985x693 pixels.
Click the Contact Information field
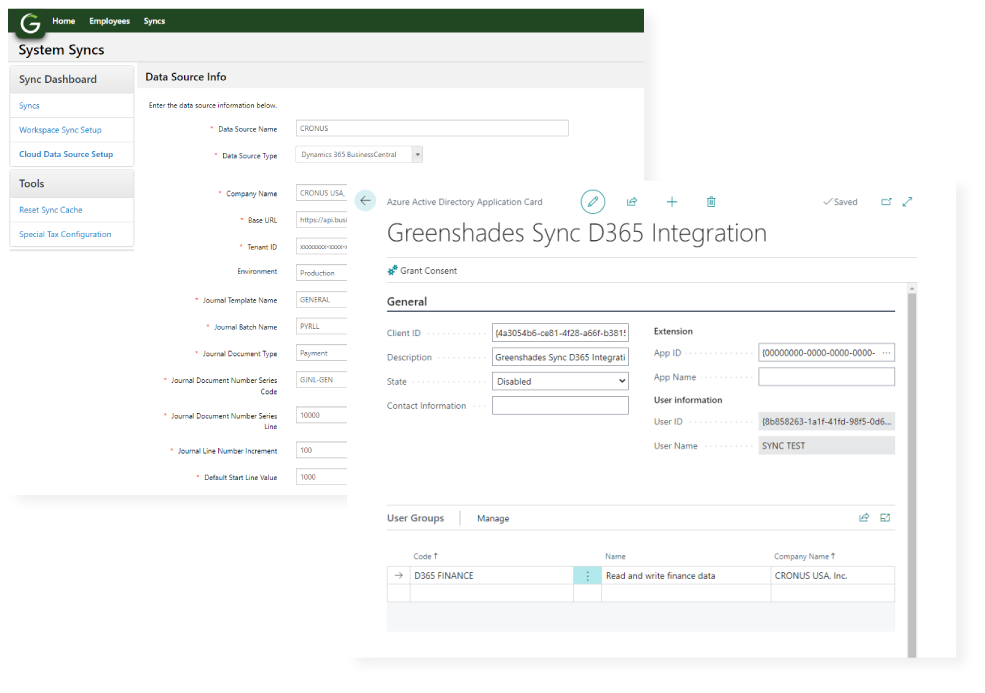point(560,405)
